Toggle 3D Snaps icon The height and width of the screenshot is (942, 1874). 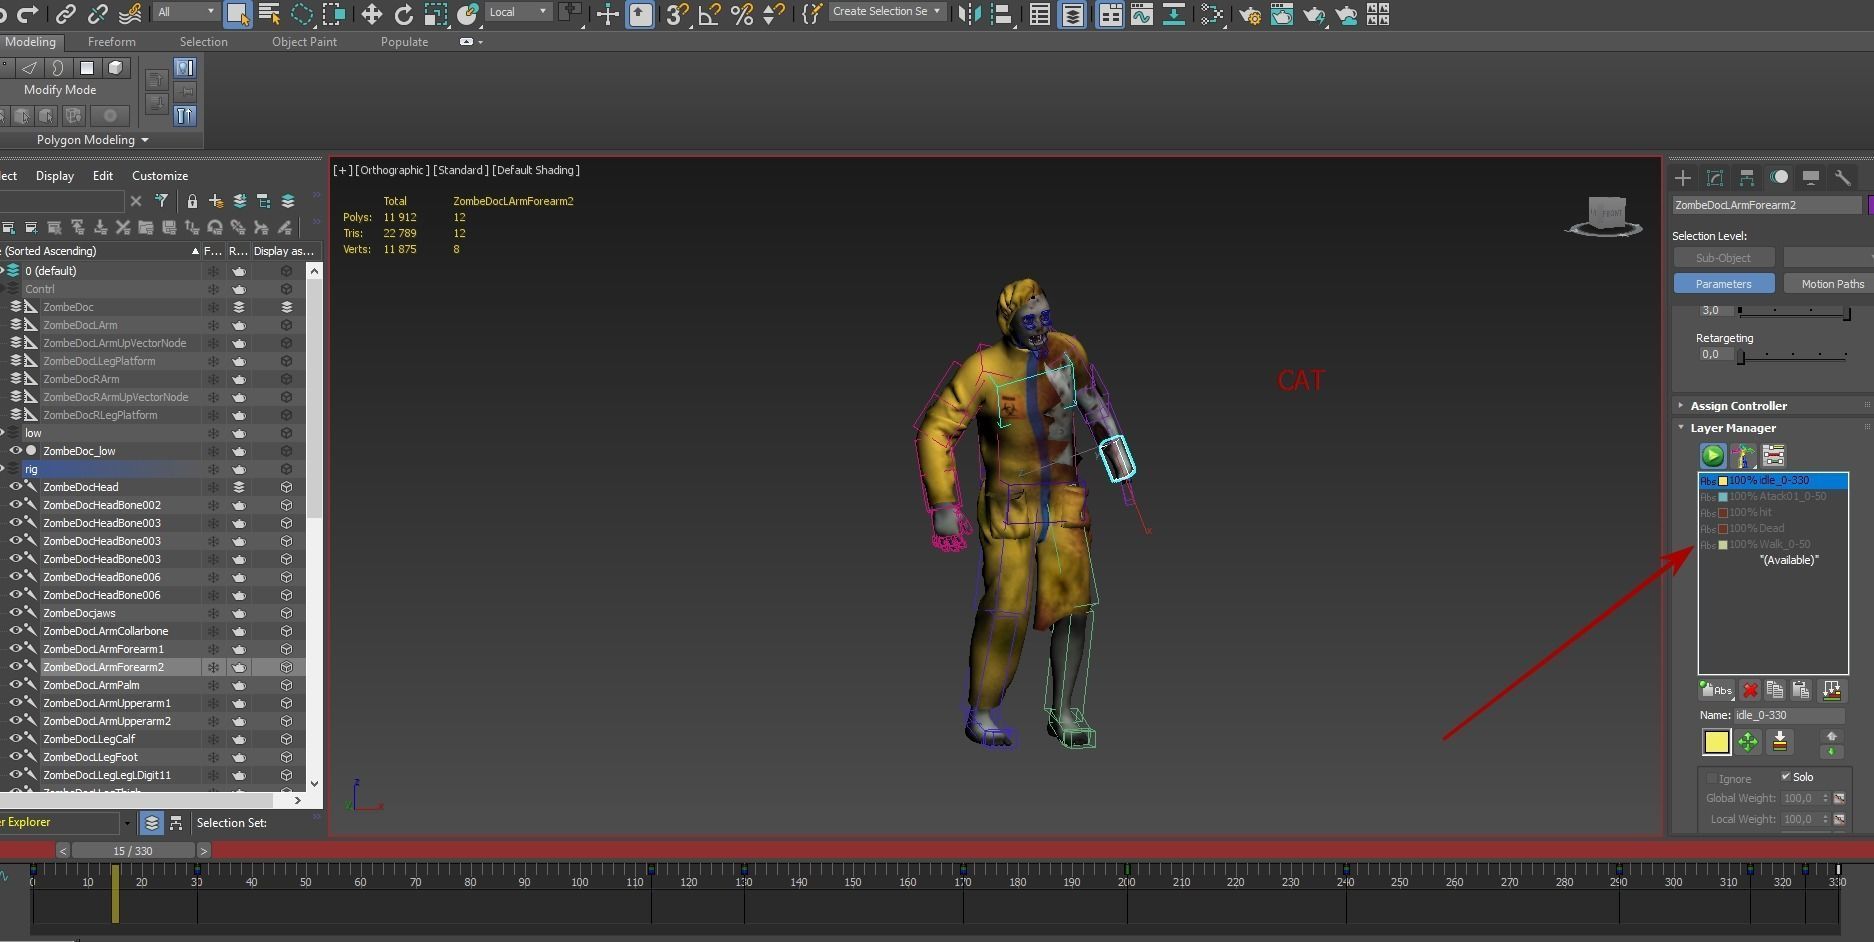tap(677, 14)
